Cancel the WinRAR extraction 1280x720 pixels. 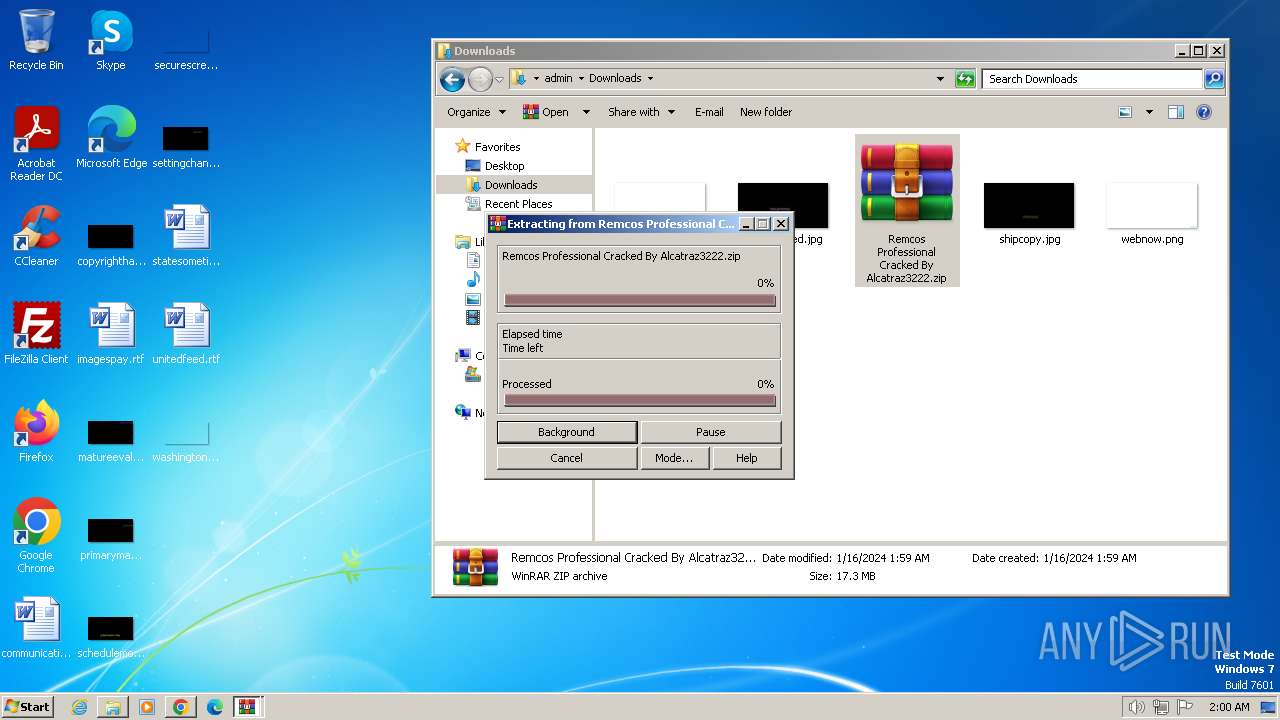[x=566, y=458]
